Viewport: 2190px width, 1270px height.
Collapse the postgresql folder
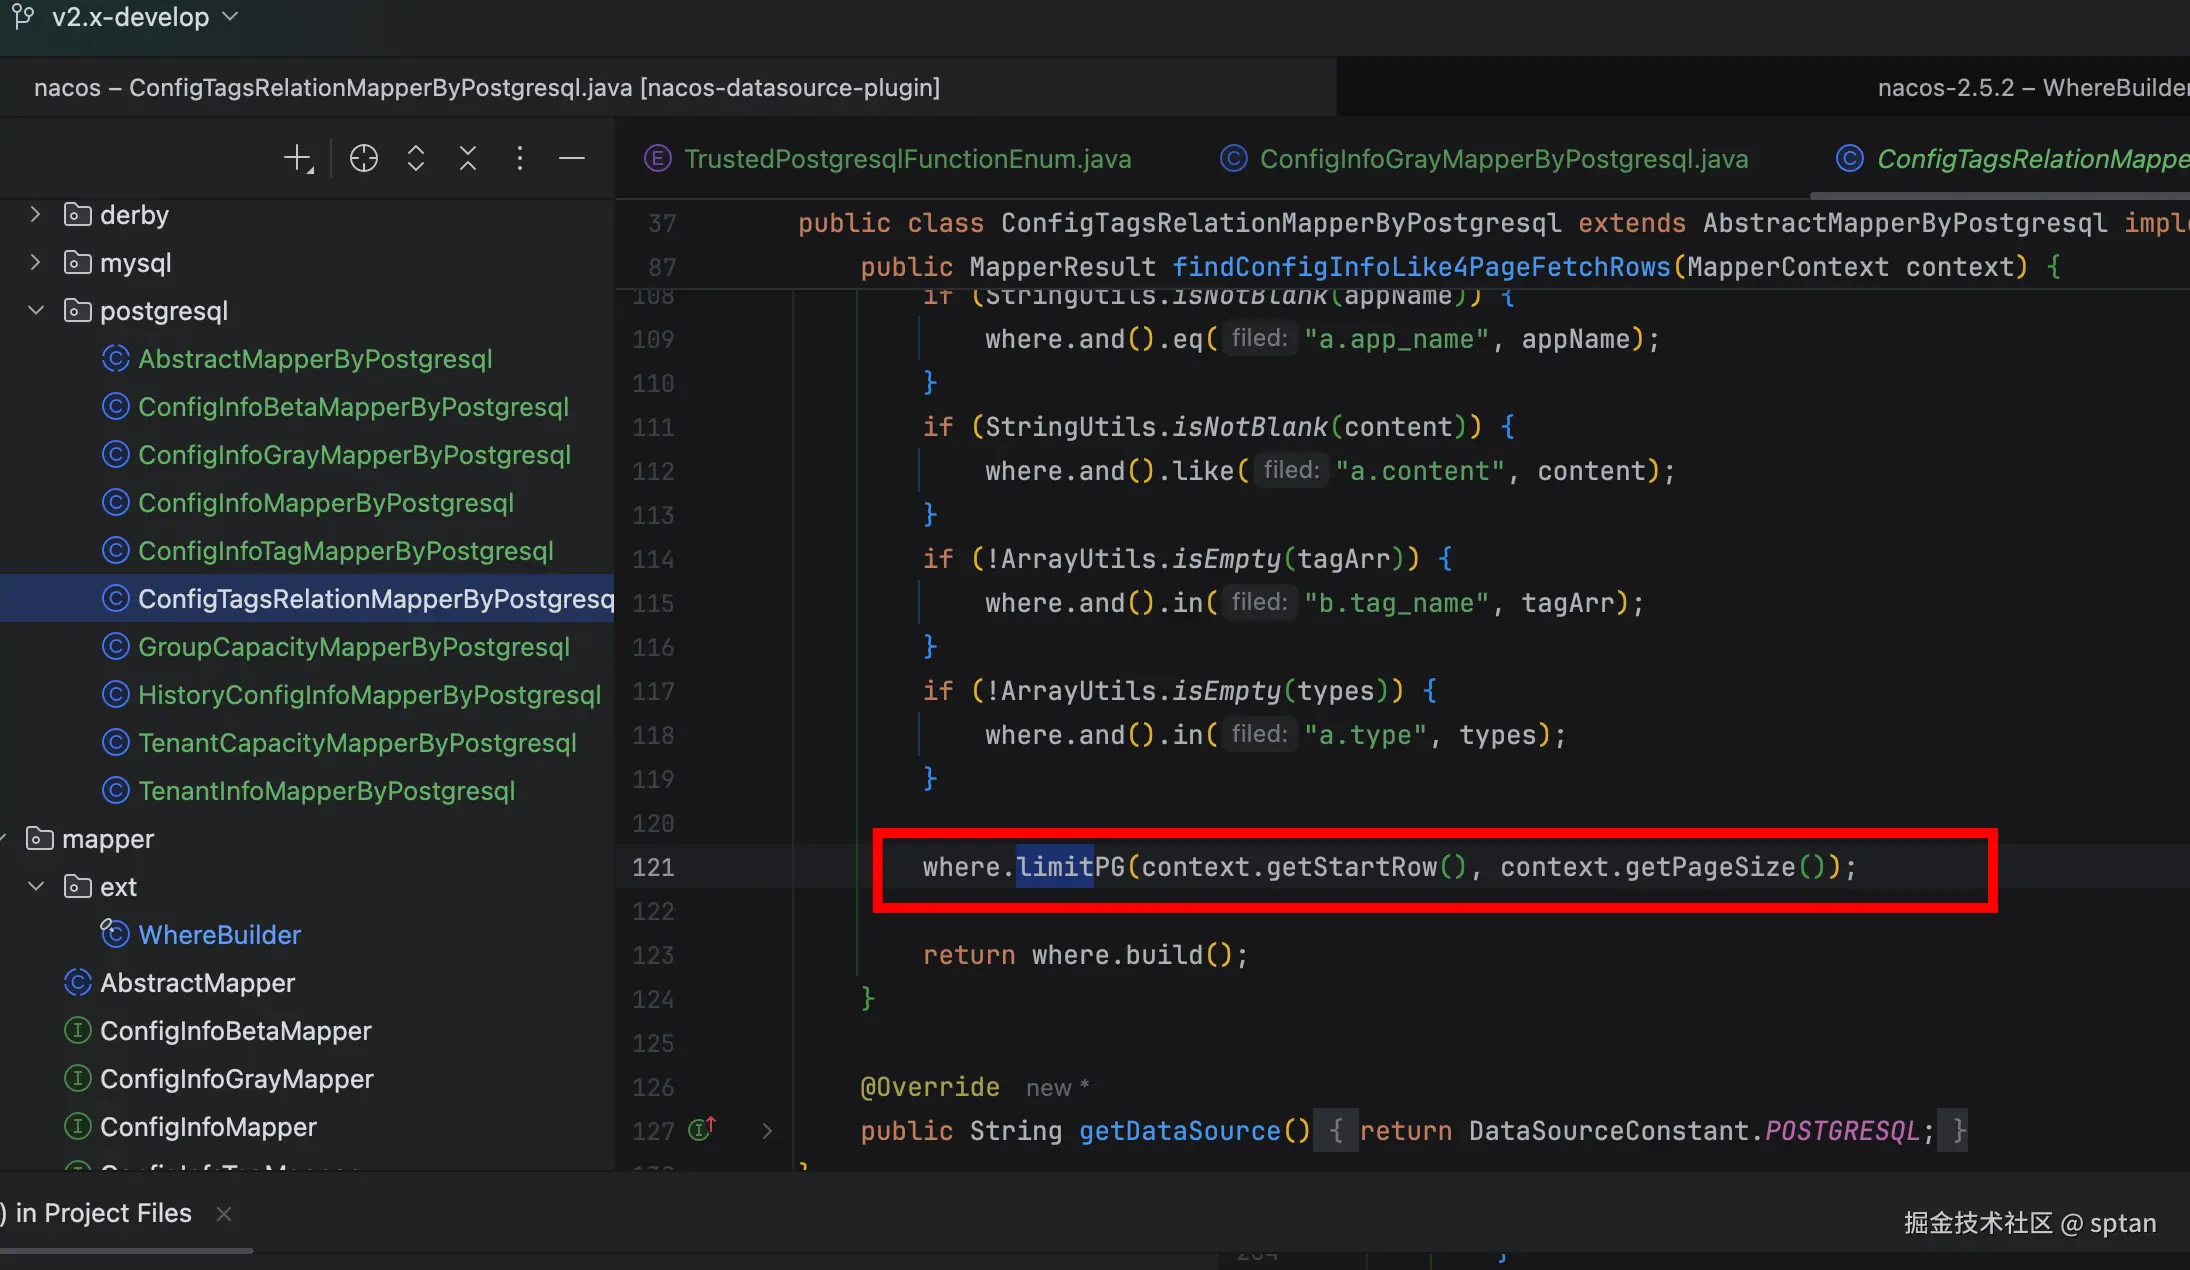[36, 310]
